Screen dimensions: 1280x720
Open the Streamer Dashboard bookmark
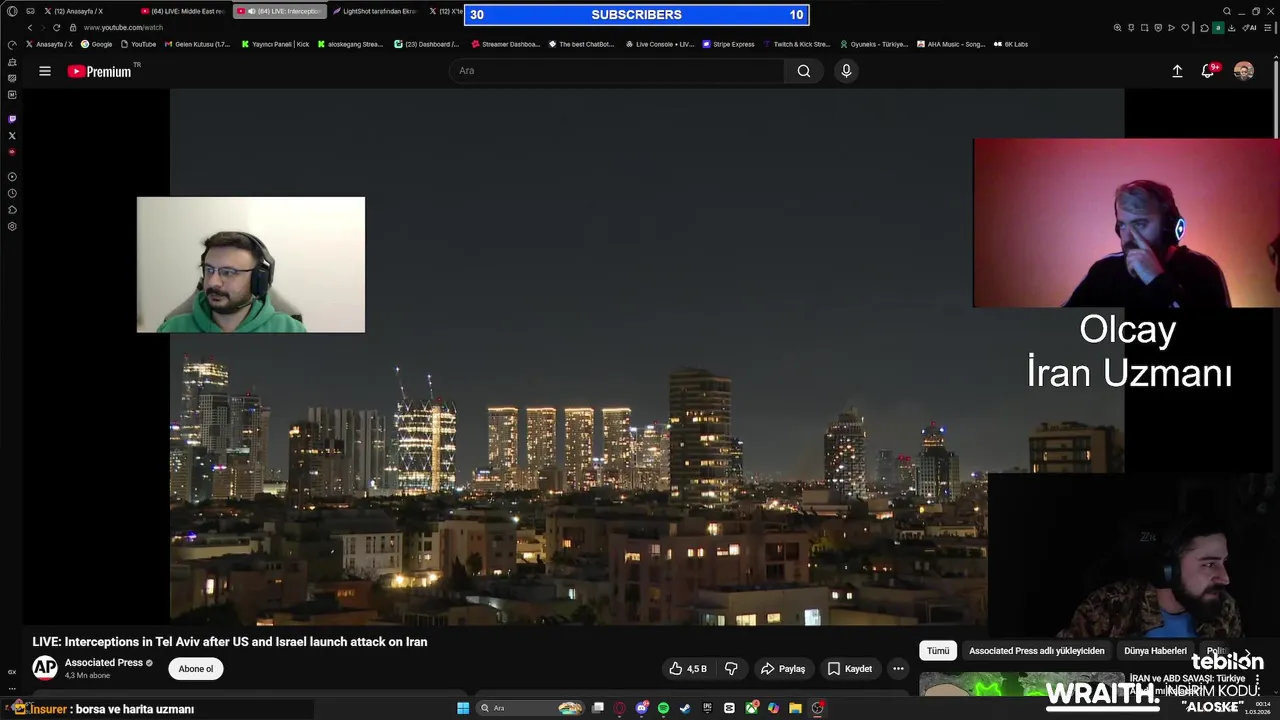coord(506,44)
